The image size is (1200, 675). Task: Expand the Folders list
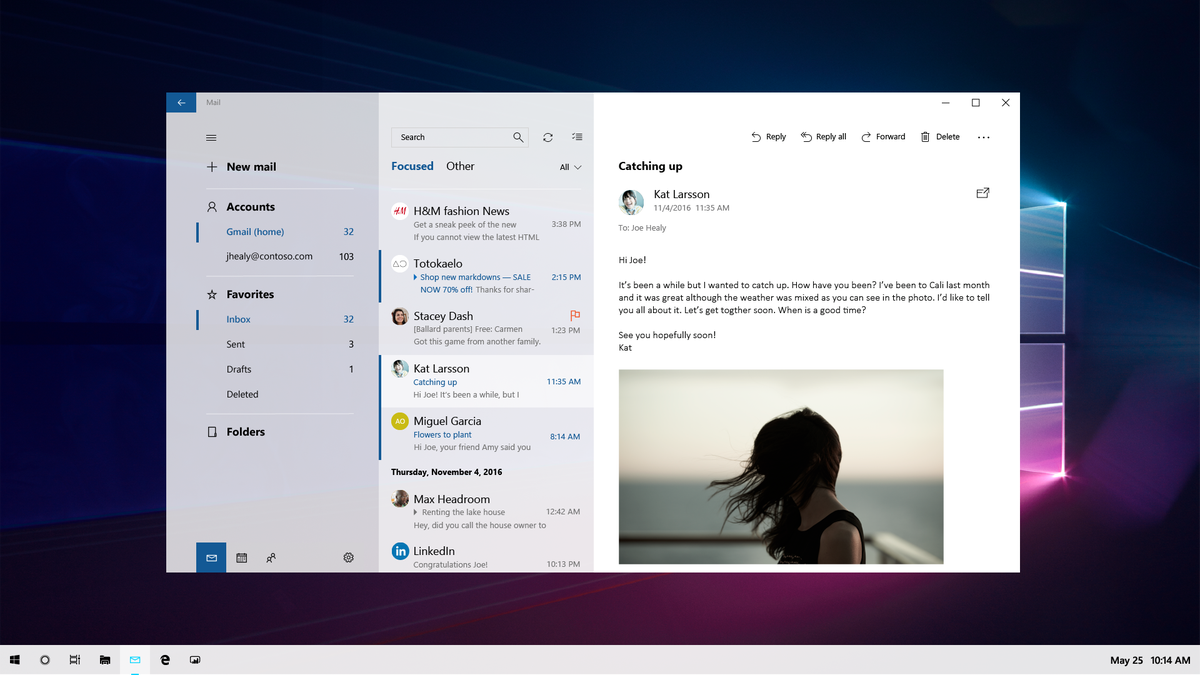click(x=236, y=432)
